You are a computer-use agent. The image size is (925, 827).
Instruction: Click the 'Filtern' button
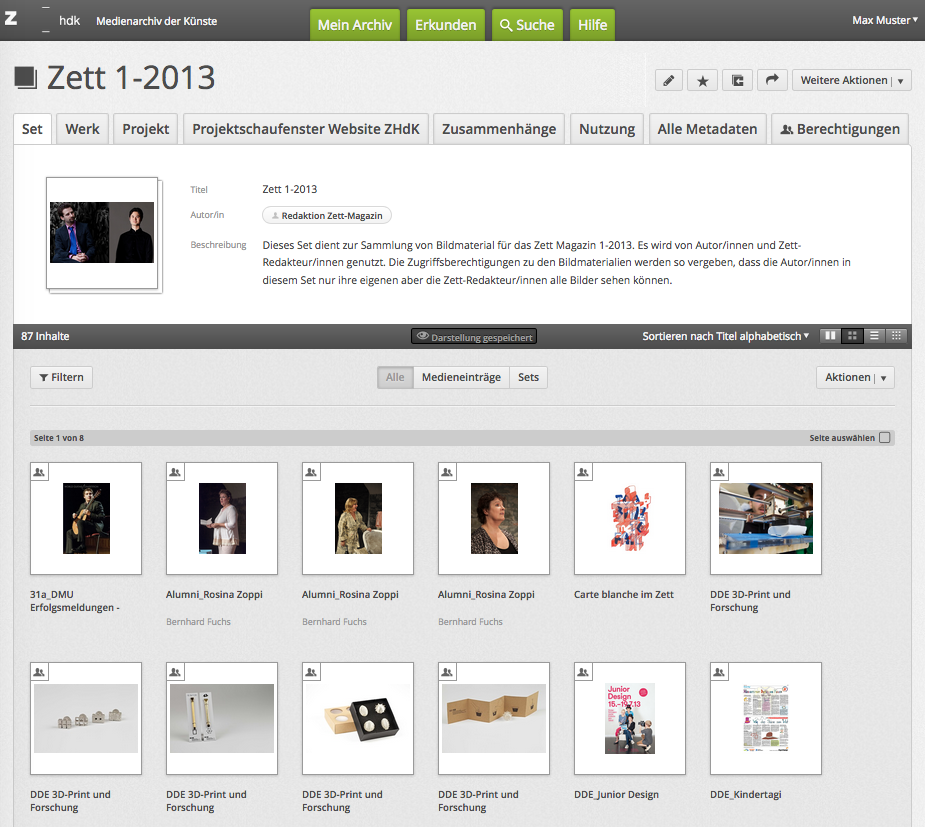62,377
